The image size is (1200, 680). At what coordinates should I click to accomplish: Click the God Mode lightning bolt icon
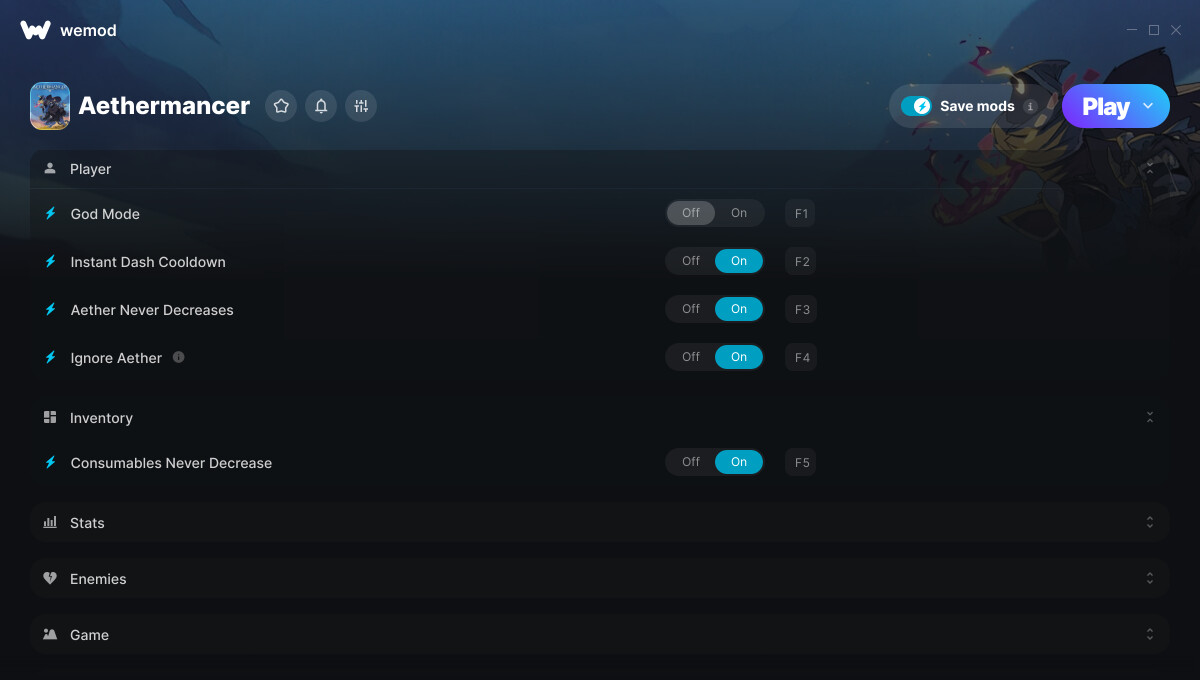tap(50, 213)
